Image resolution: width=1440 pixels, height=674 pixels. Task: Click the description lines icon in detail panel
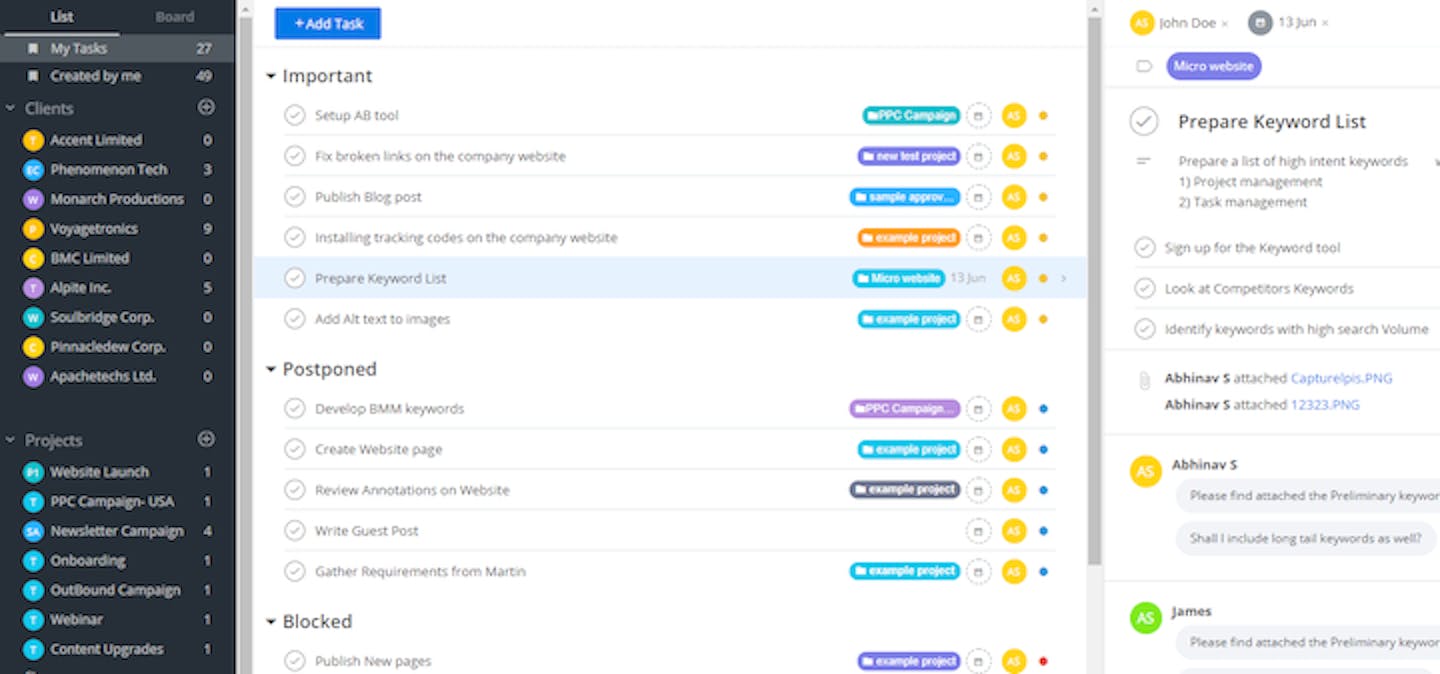(1144, 160)
